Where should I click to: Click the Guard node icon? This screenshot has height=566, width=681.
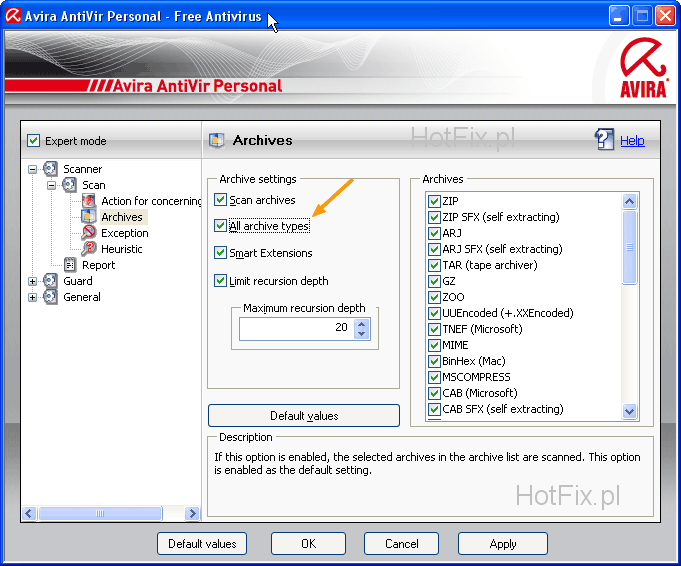point(50,281)
